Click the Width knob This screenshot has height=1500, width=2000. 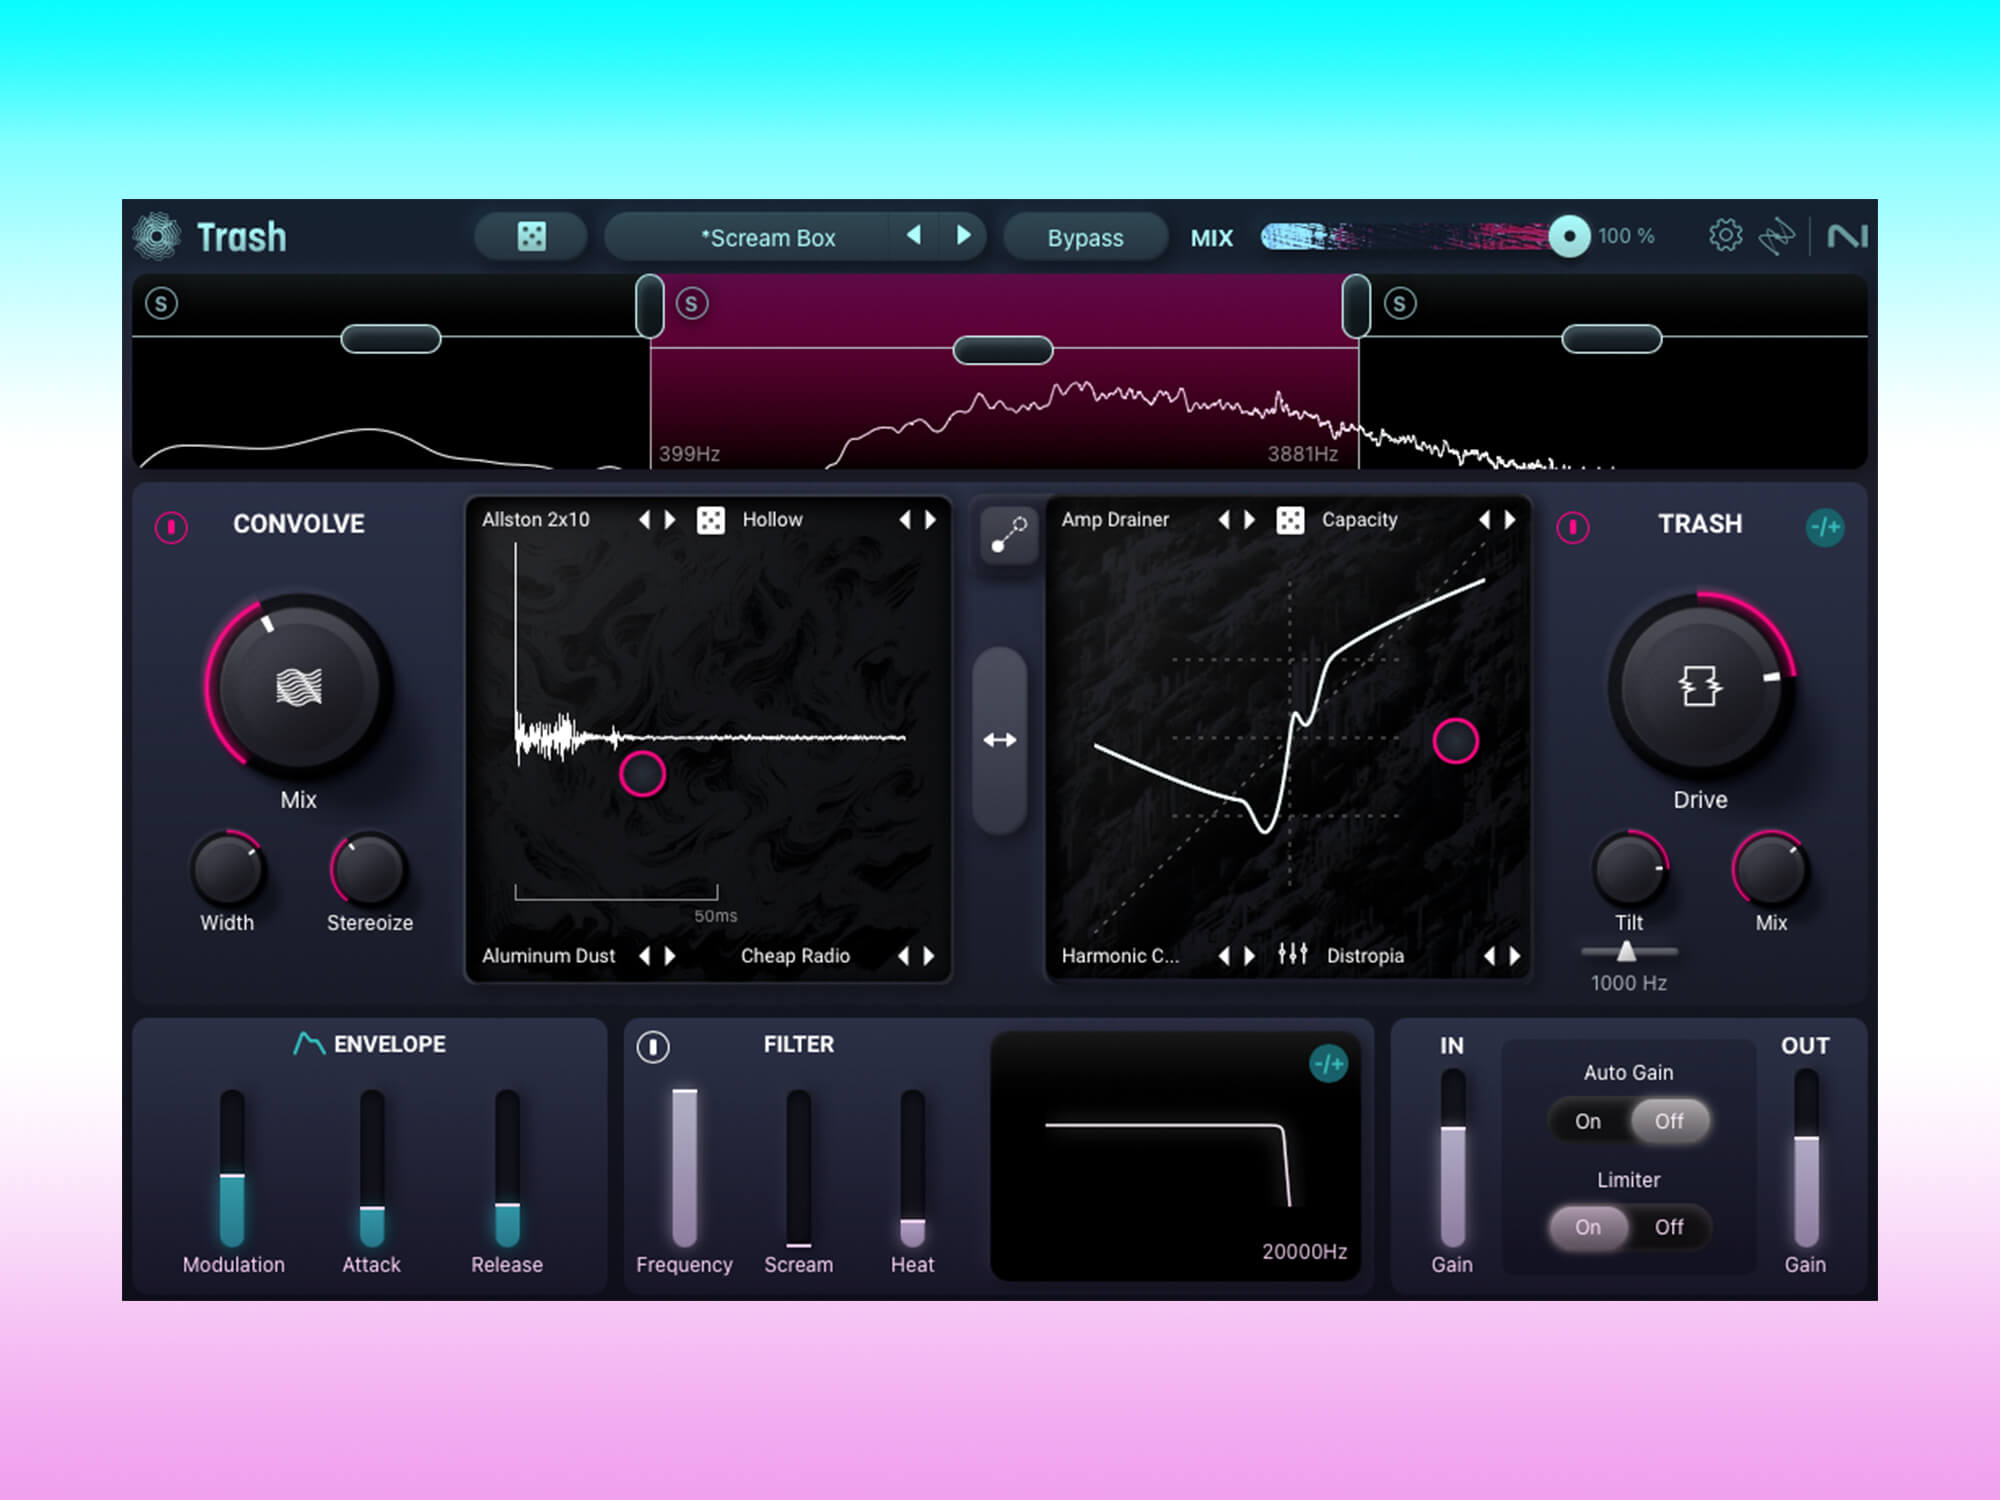point(228,869)
